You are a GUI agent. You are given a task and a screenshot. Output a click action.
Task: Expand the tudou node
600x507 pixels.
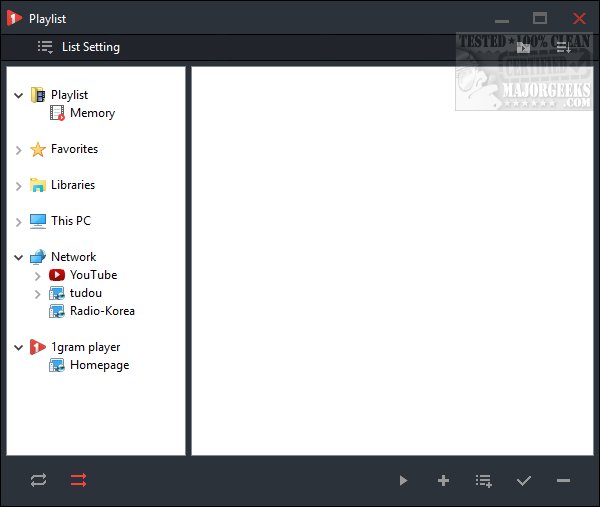37,294
